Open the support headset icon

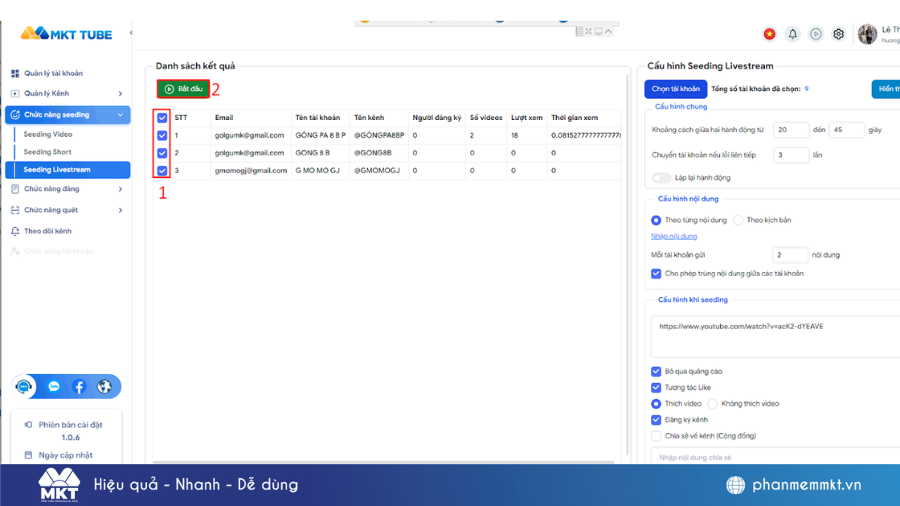24,387
